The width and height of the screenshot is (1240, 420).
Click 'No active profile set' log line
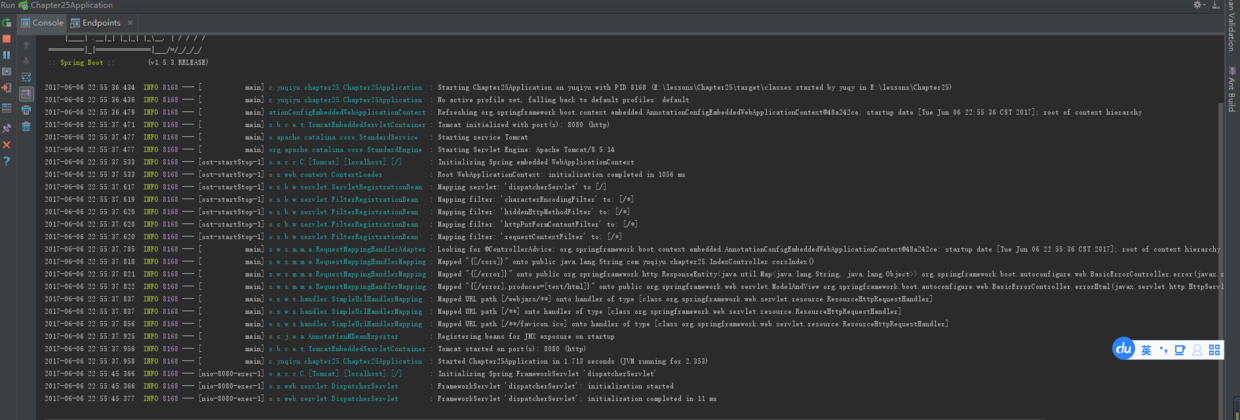pos(563,100)
